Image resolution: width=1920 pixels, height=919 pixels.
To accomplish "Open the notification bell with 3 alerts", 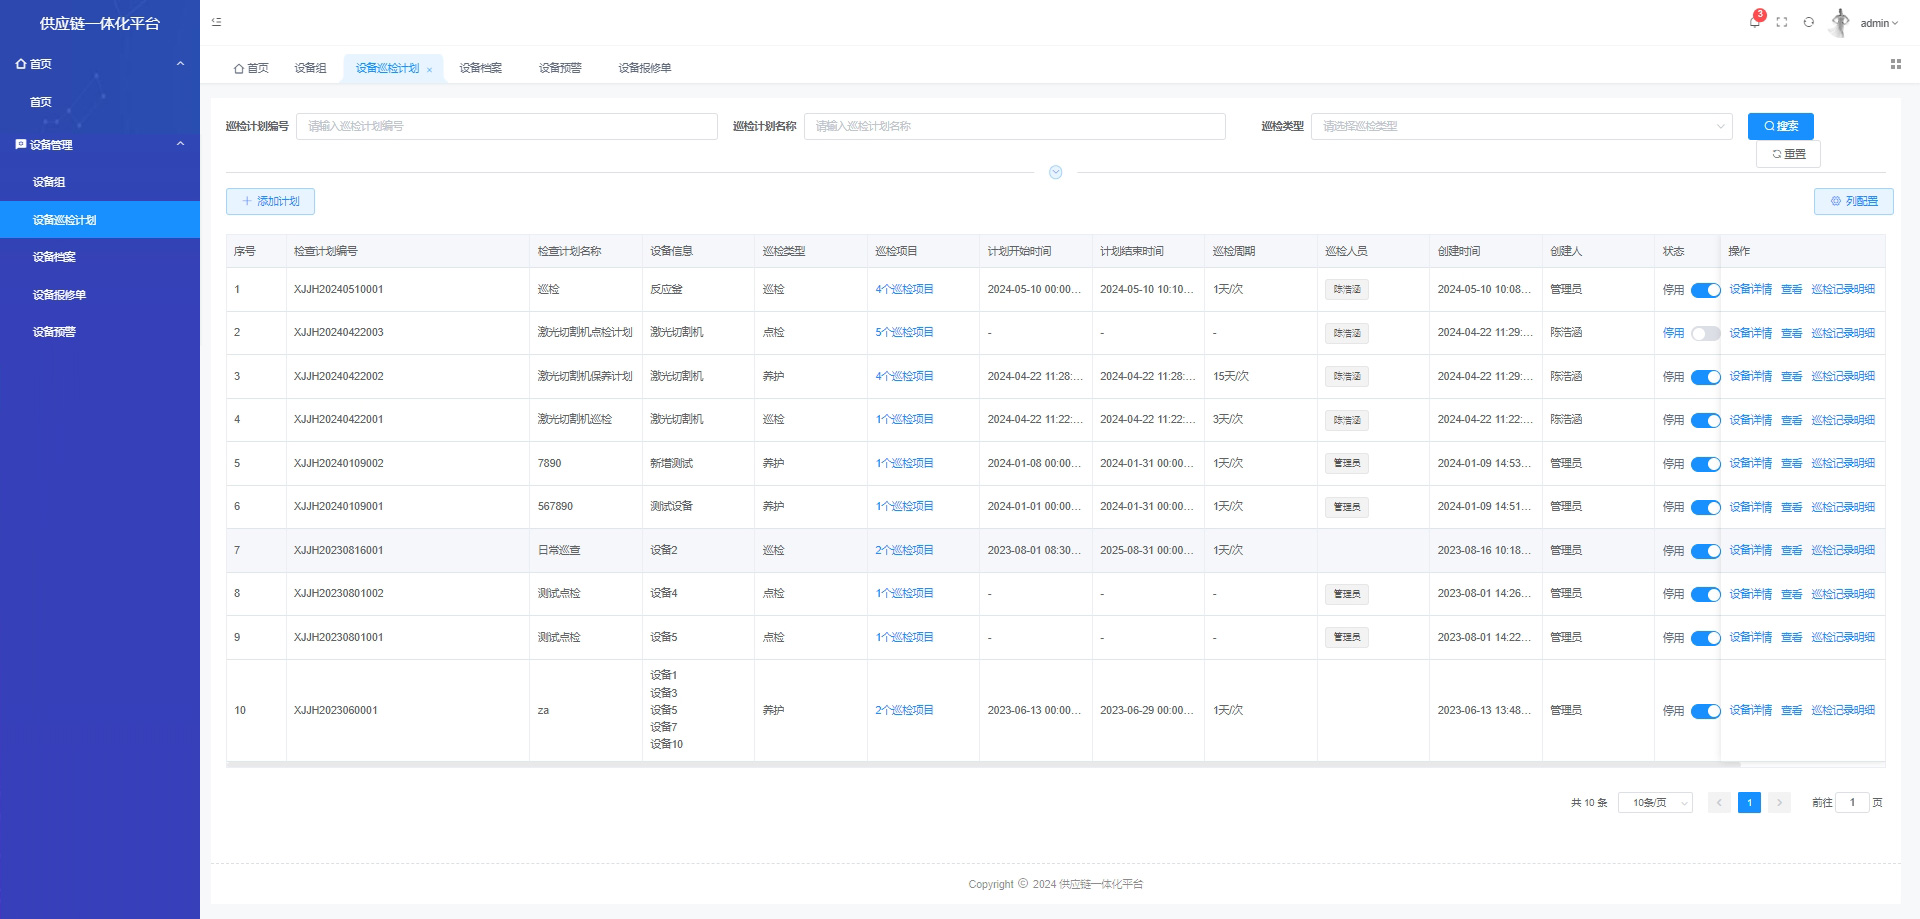I will click(x=1755, y=22).
